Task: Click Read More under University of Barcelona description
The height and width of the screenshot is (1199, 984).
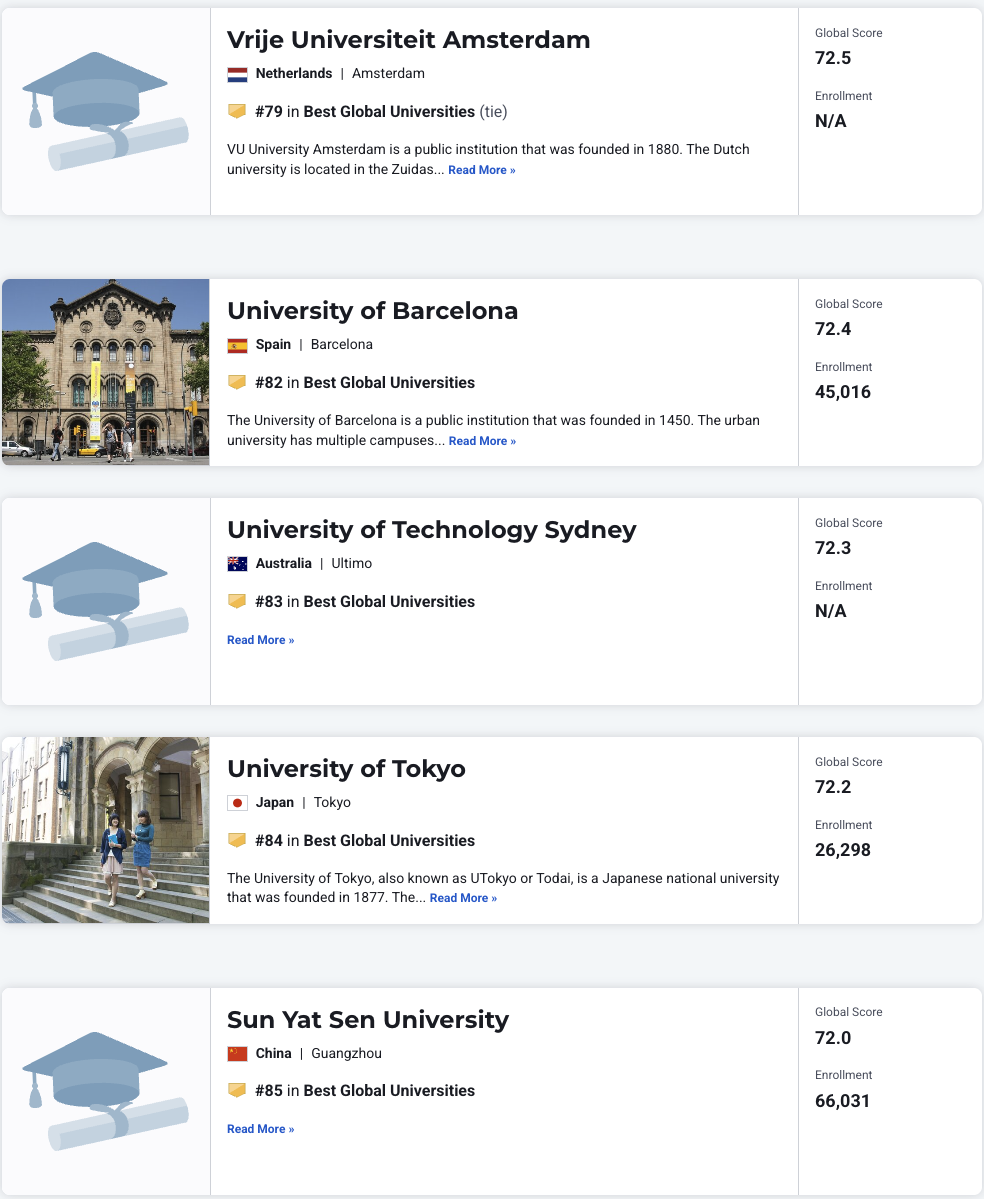Action: (482, 442)
